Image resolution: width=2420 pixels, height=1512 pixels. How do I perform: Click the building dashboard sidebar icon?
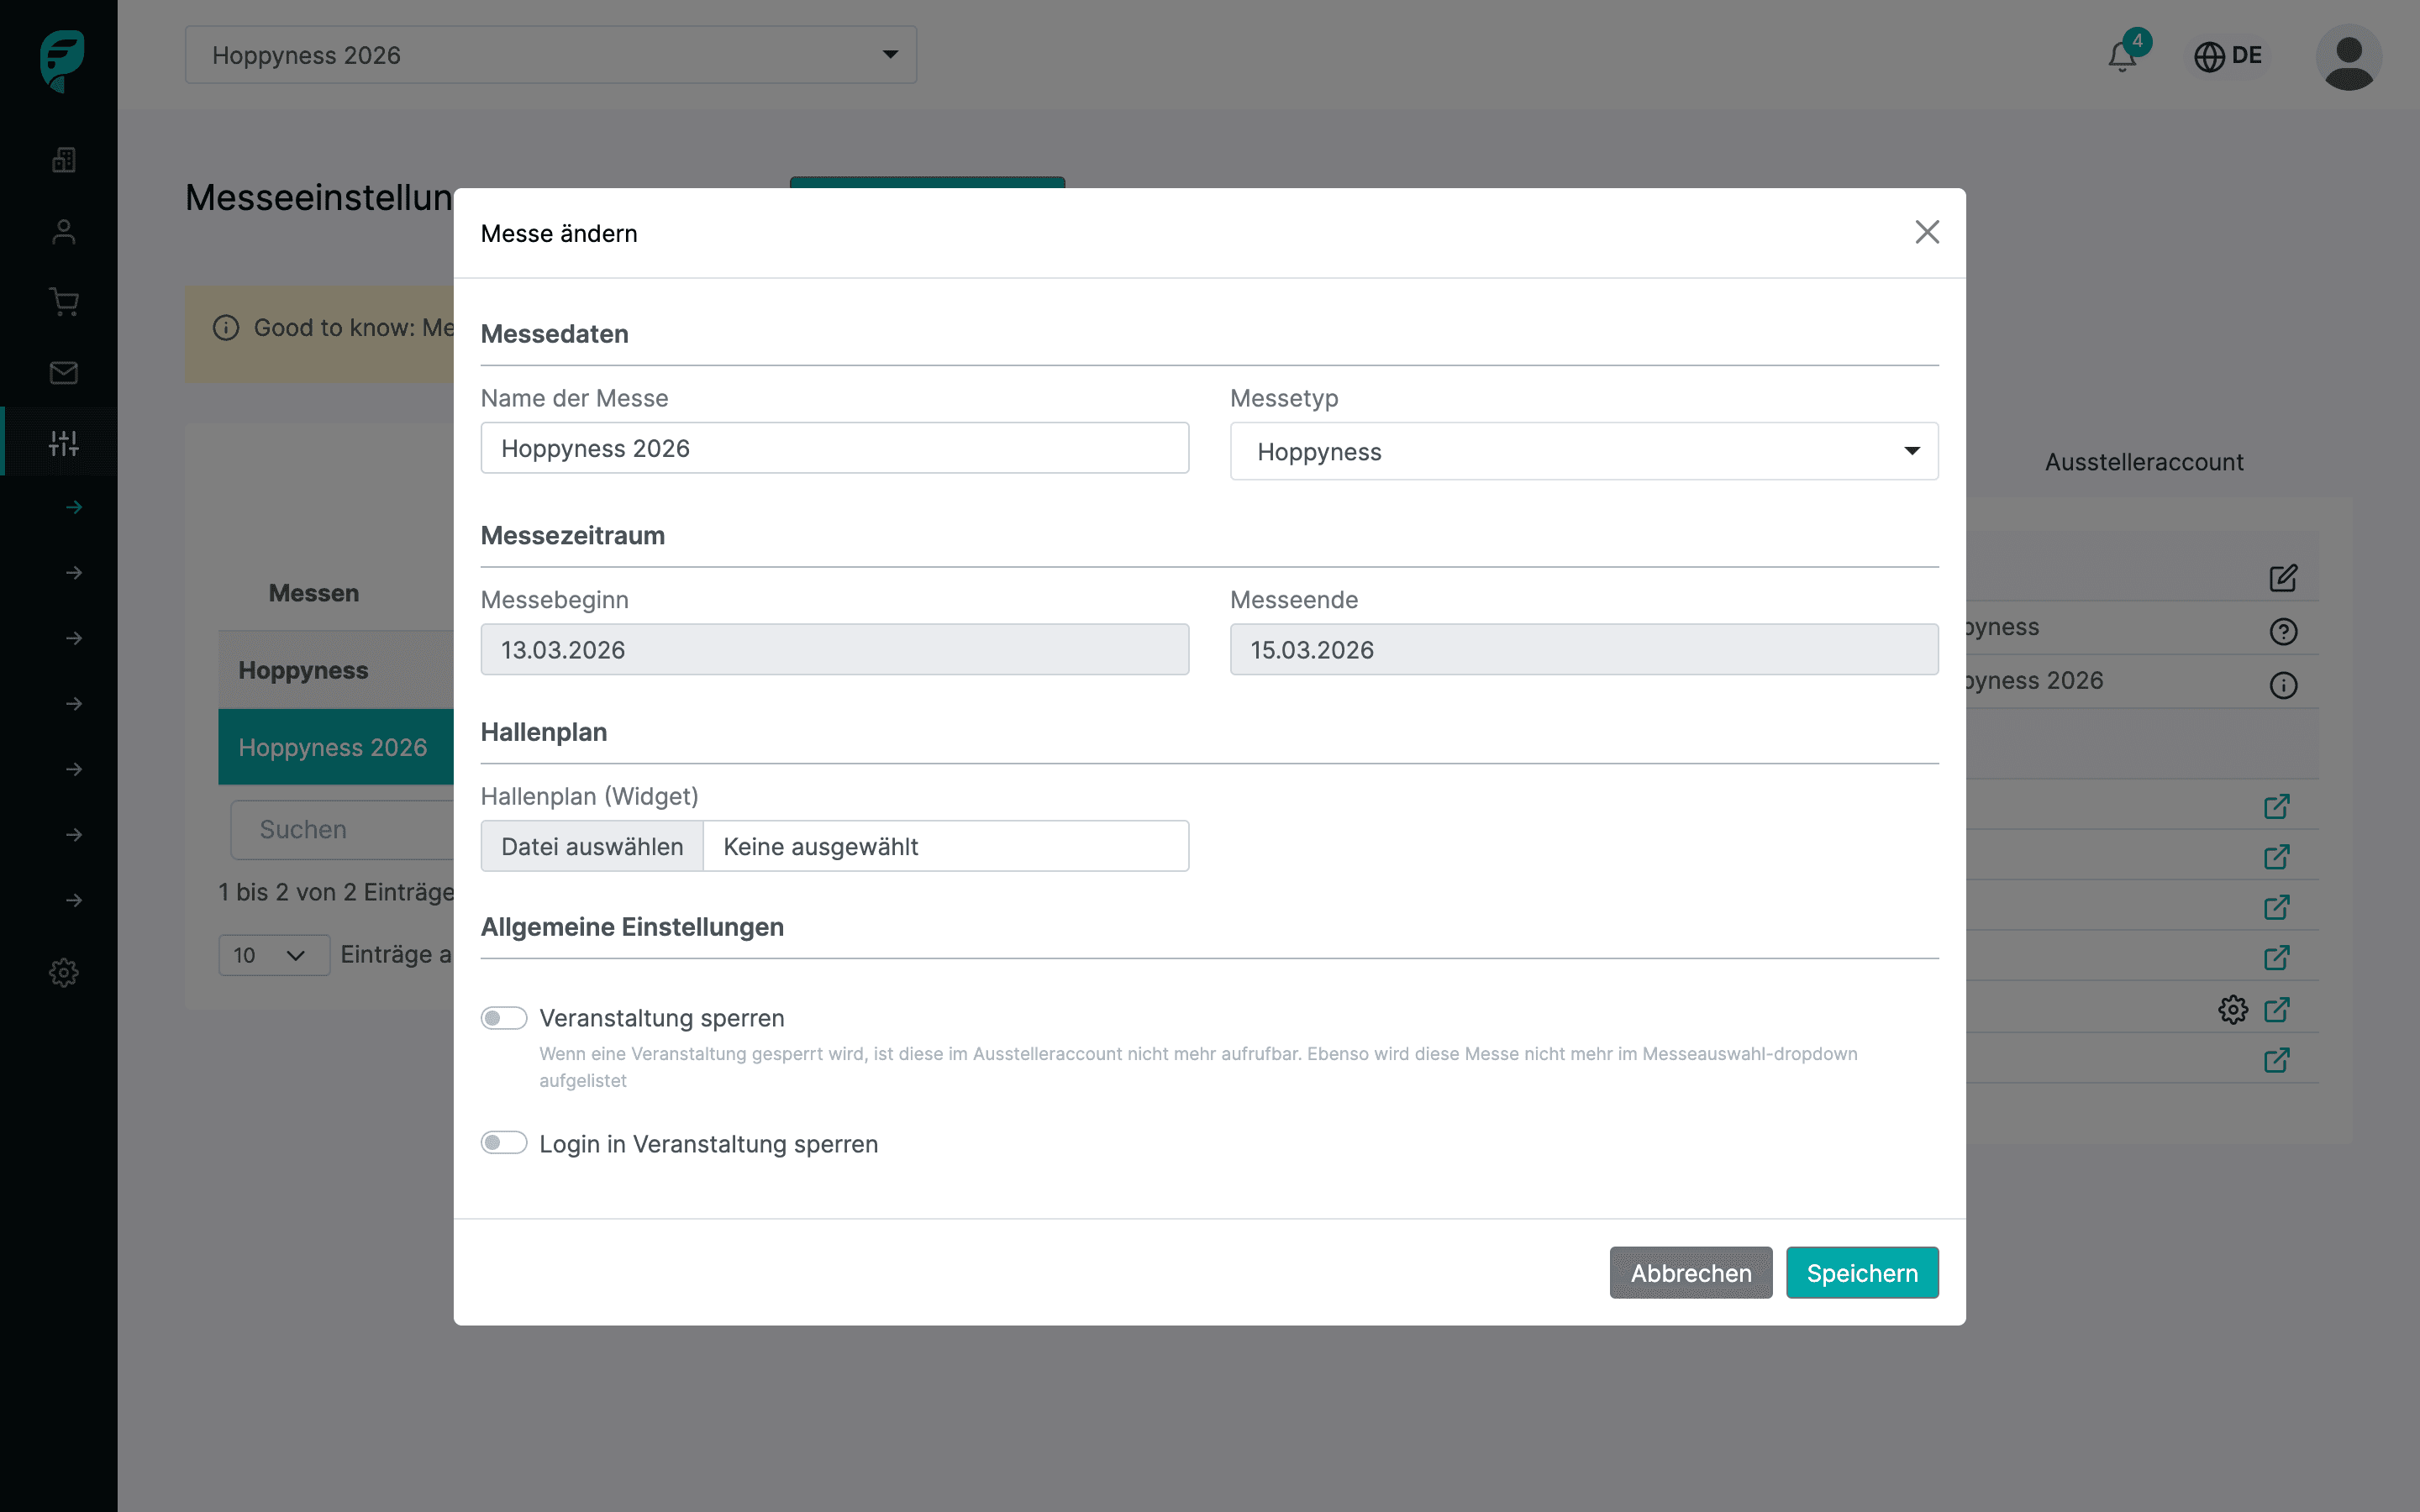pyautogui.click(x=64, y=160)
